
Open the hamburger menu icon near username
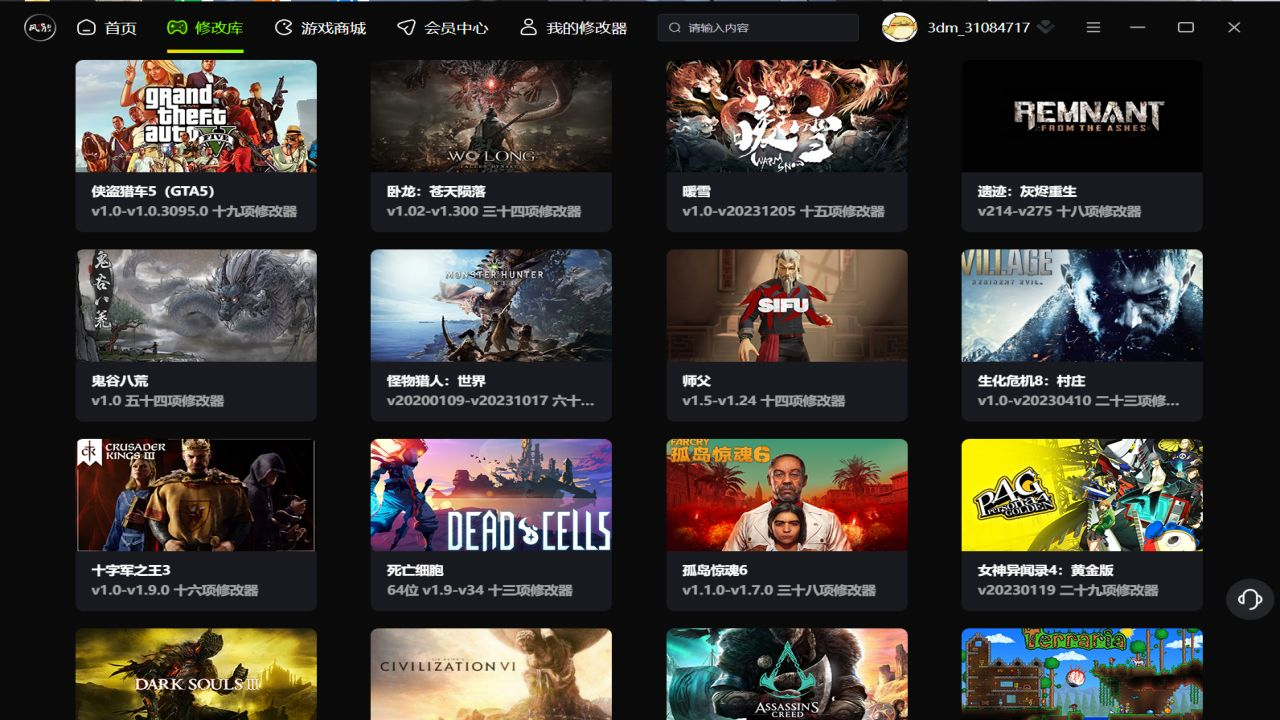[1093, 28]
